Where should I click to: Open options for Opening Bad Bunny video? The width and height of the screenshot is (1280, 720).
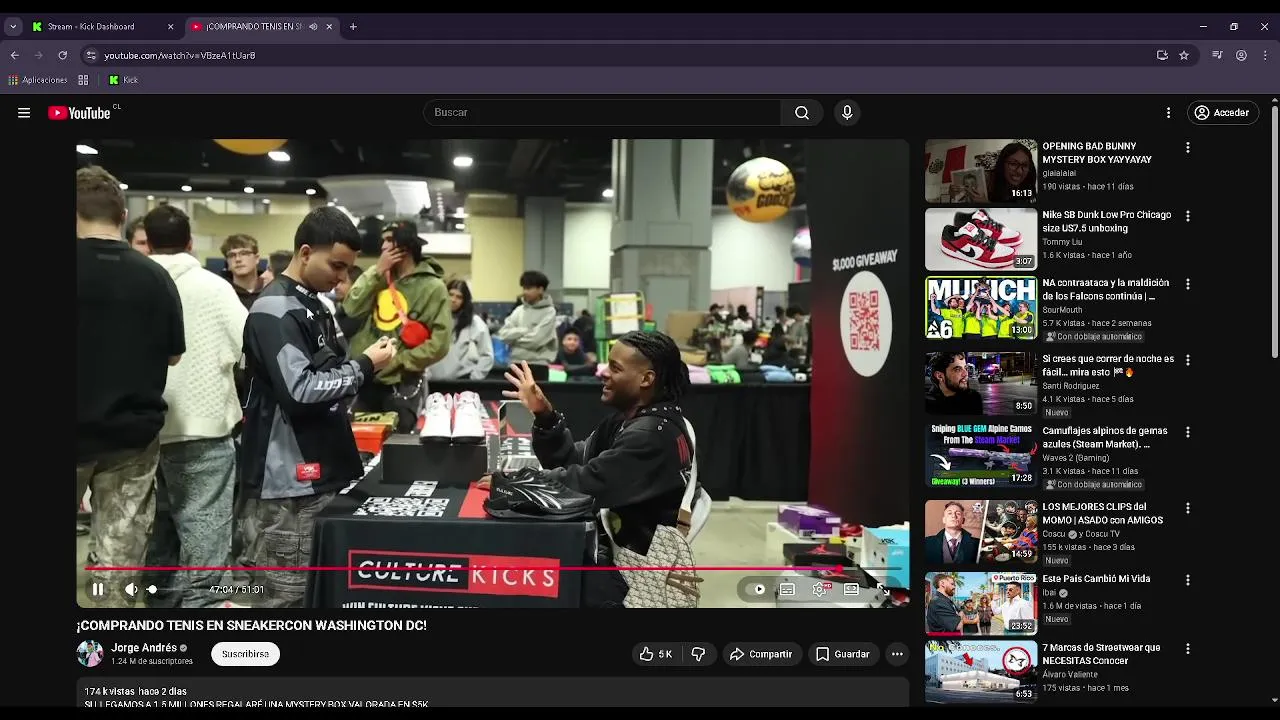point(1188,147)
